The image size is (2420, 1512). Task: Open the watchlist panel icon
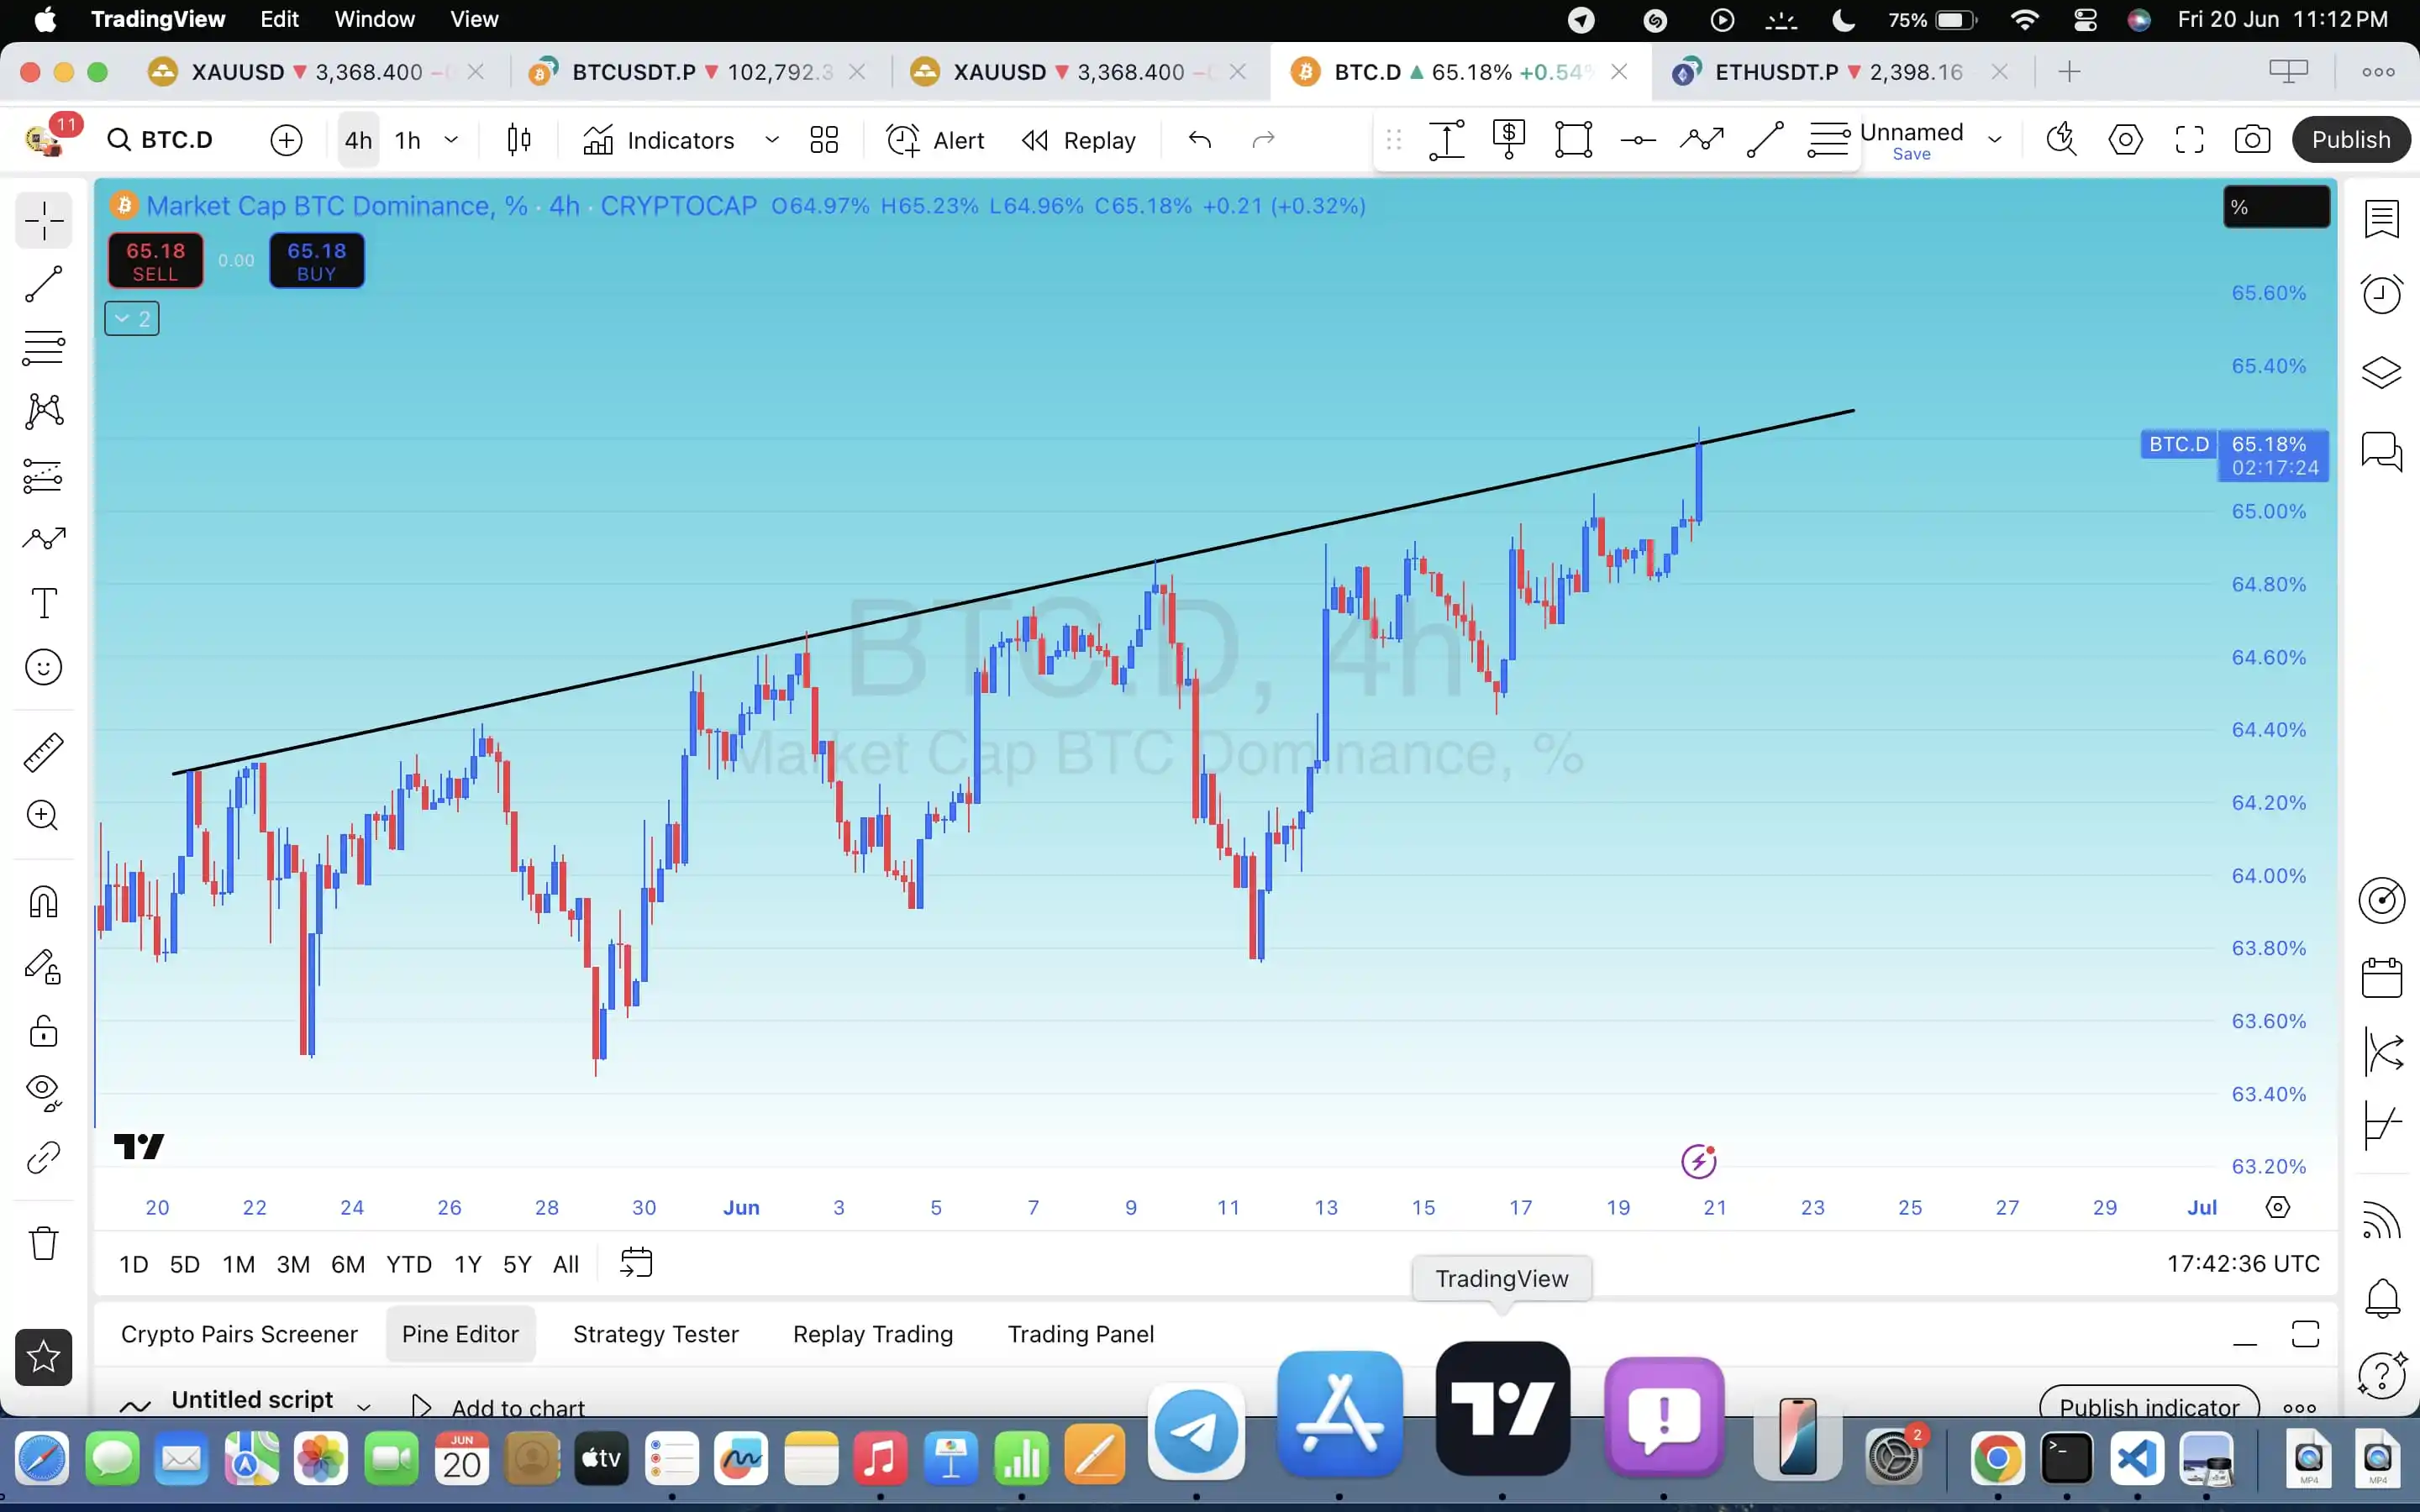tap(2381, 219)
